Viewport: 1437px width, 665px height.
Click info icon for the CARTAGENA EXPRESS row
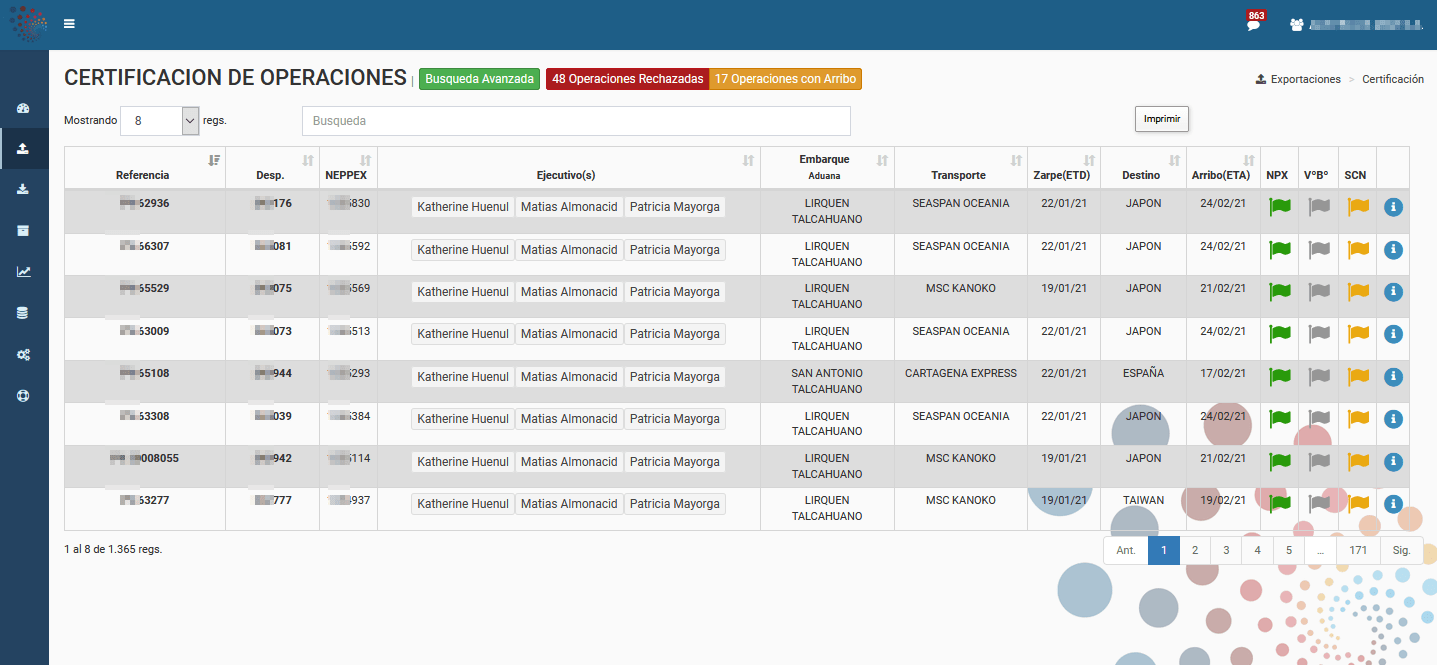click(x=1393, y=377)
